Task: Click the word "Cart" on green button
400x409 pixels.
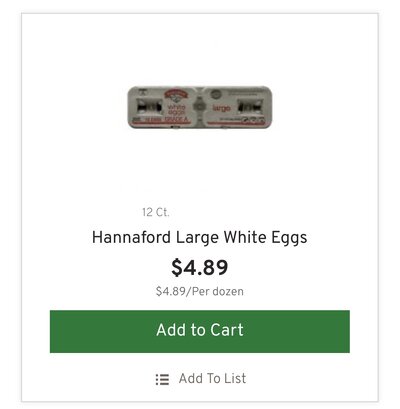Action: 227,330
